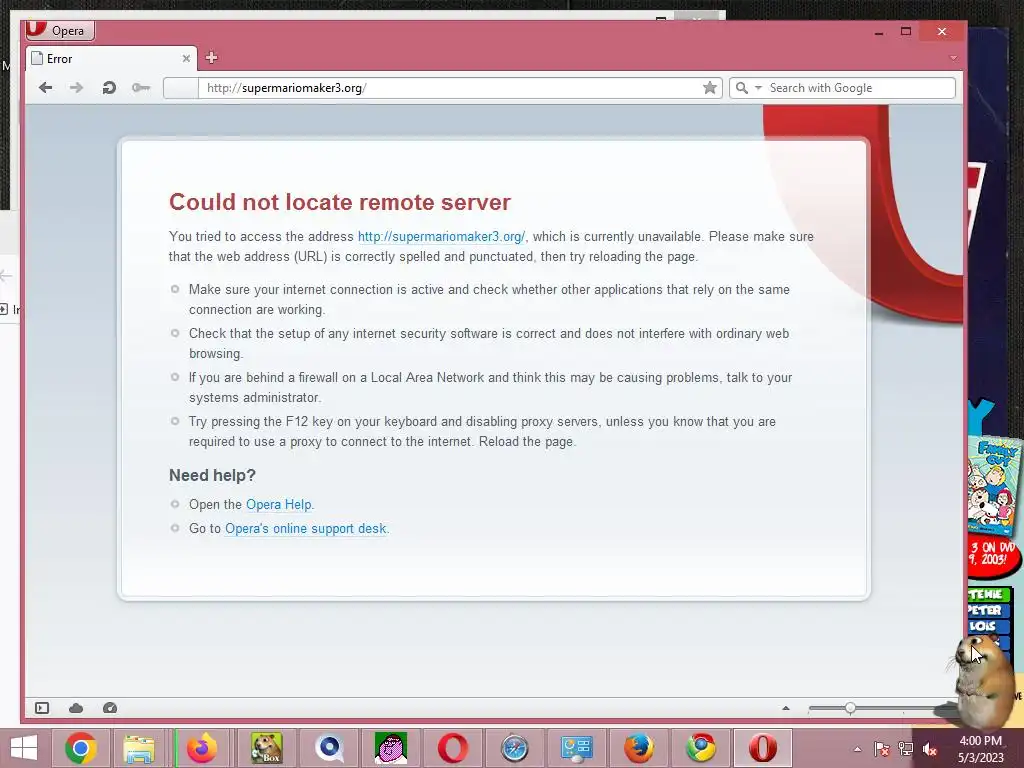Image resolution: width=1024 pixels, height=768 pixels.
Task: Click the search magnifier icon
Action: [x=742, y=88]
